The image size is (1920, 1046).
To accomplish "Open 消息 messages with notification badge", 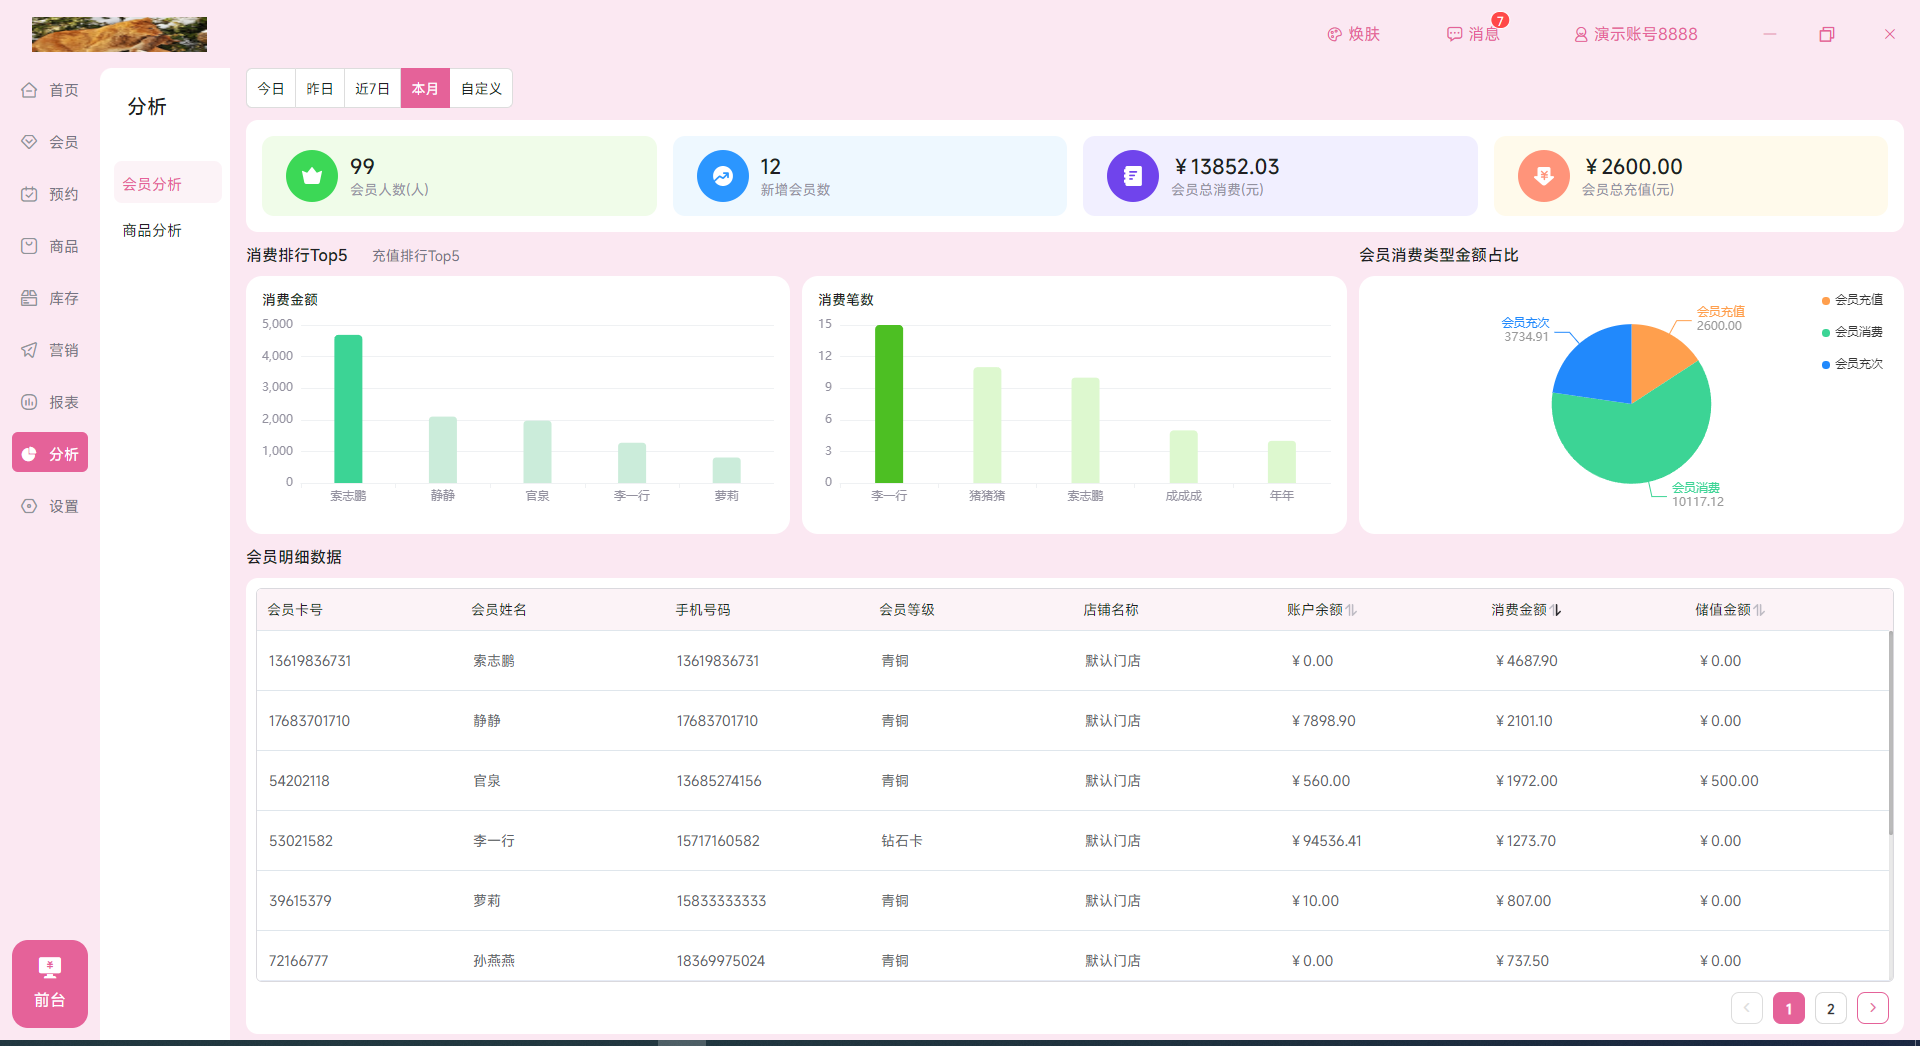I will click(1474, 34).
